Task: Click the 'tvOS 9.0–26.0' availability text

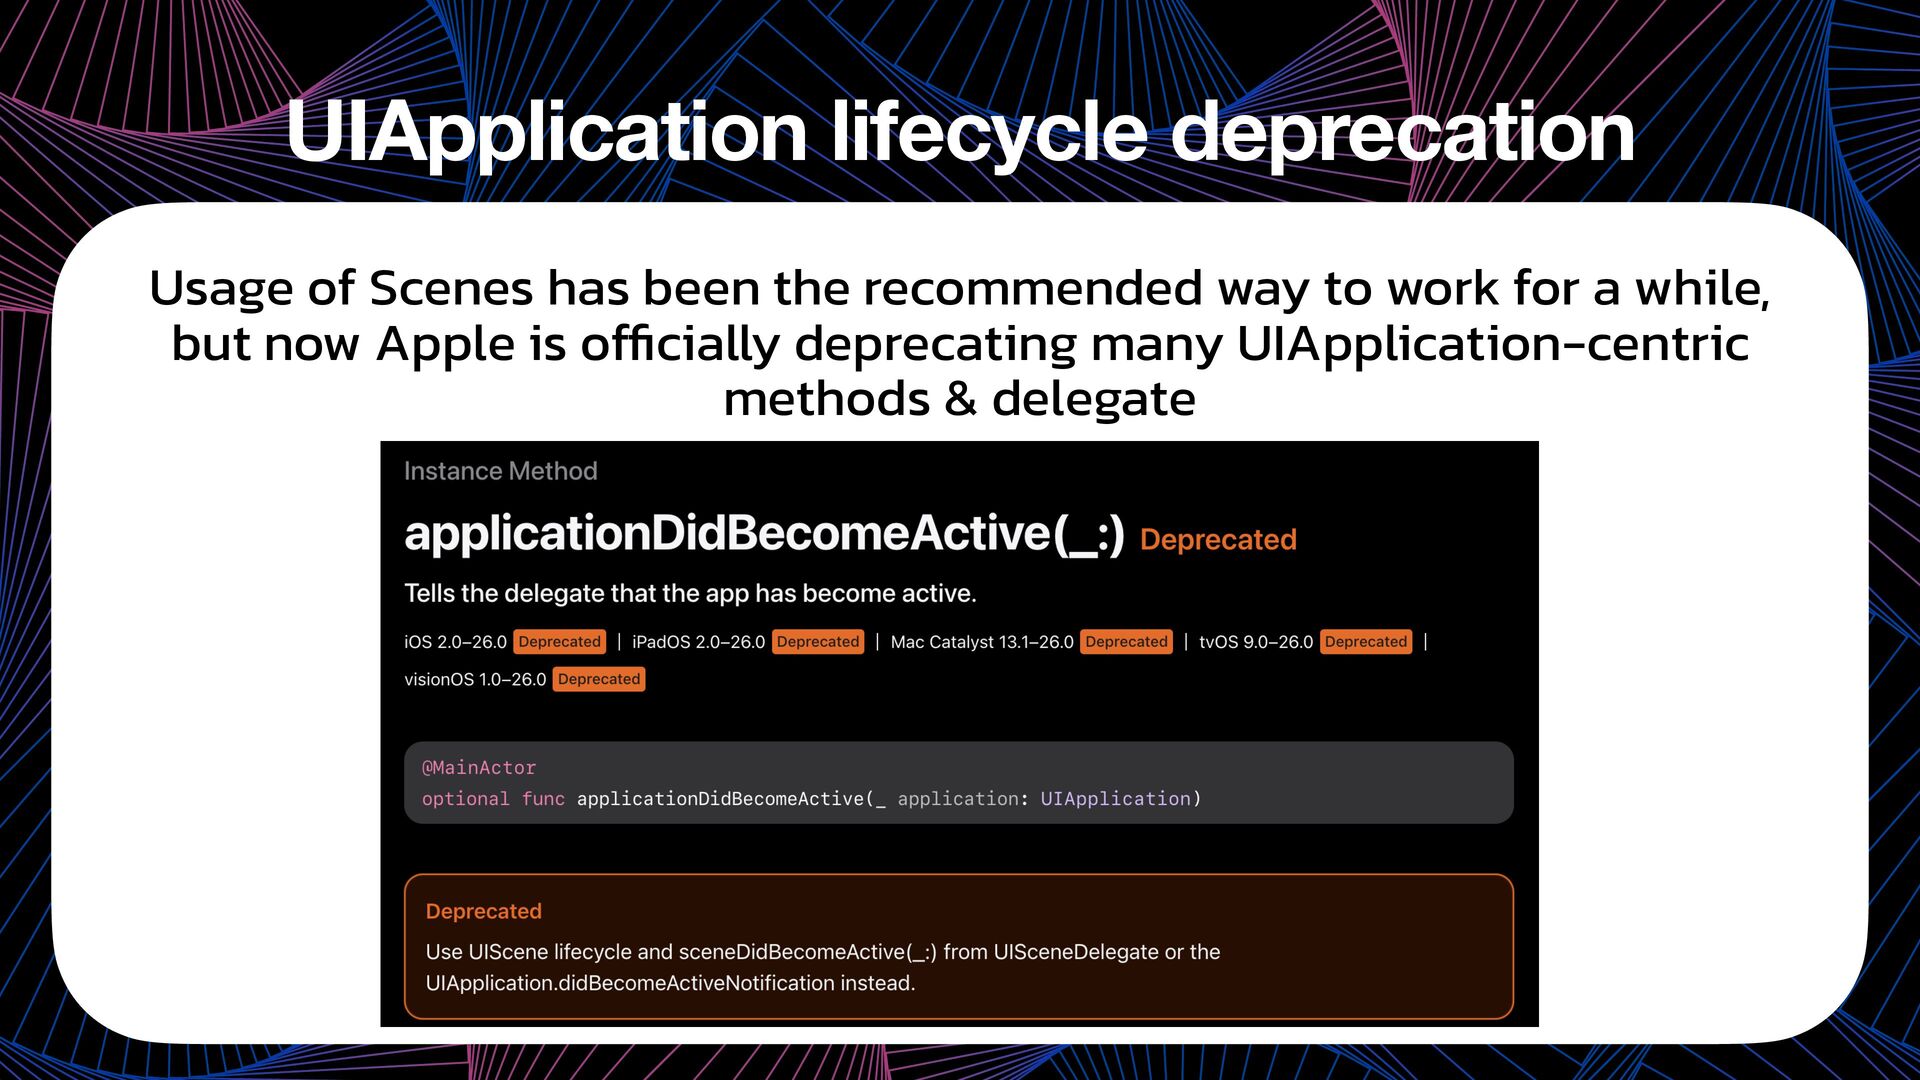Action: 1256,642
